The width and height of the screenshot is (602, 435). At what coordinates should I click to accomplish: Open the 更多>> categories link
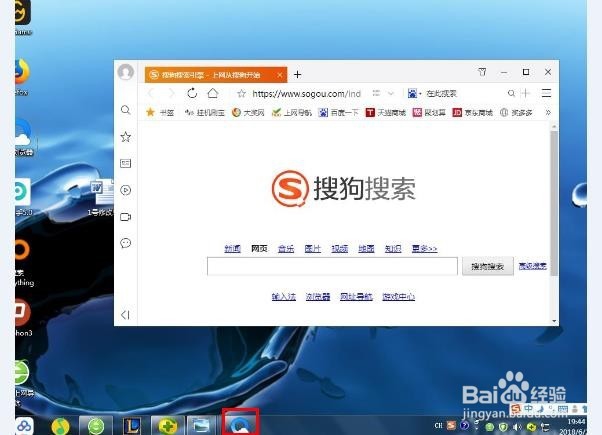pyautogui.click(x=424, y=249)
